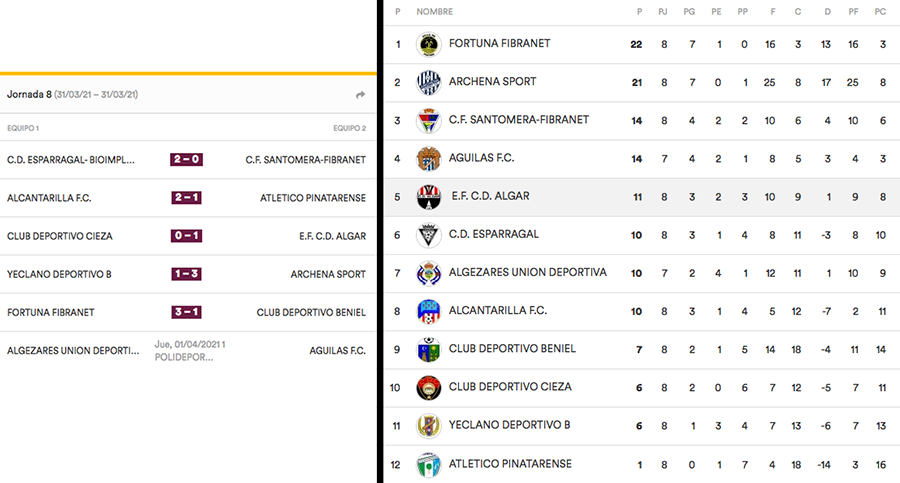Select the C.D. Esparragal club logo
The image size is (900, 483).
(x=428, y=235)
